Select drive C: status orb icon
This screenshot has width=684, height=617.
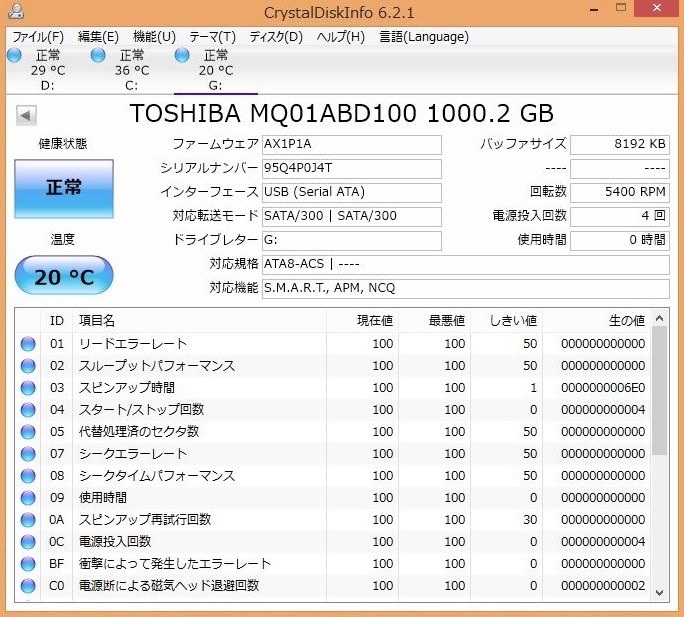coord(98,55)
